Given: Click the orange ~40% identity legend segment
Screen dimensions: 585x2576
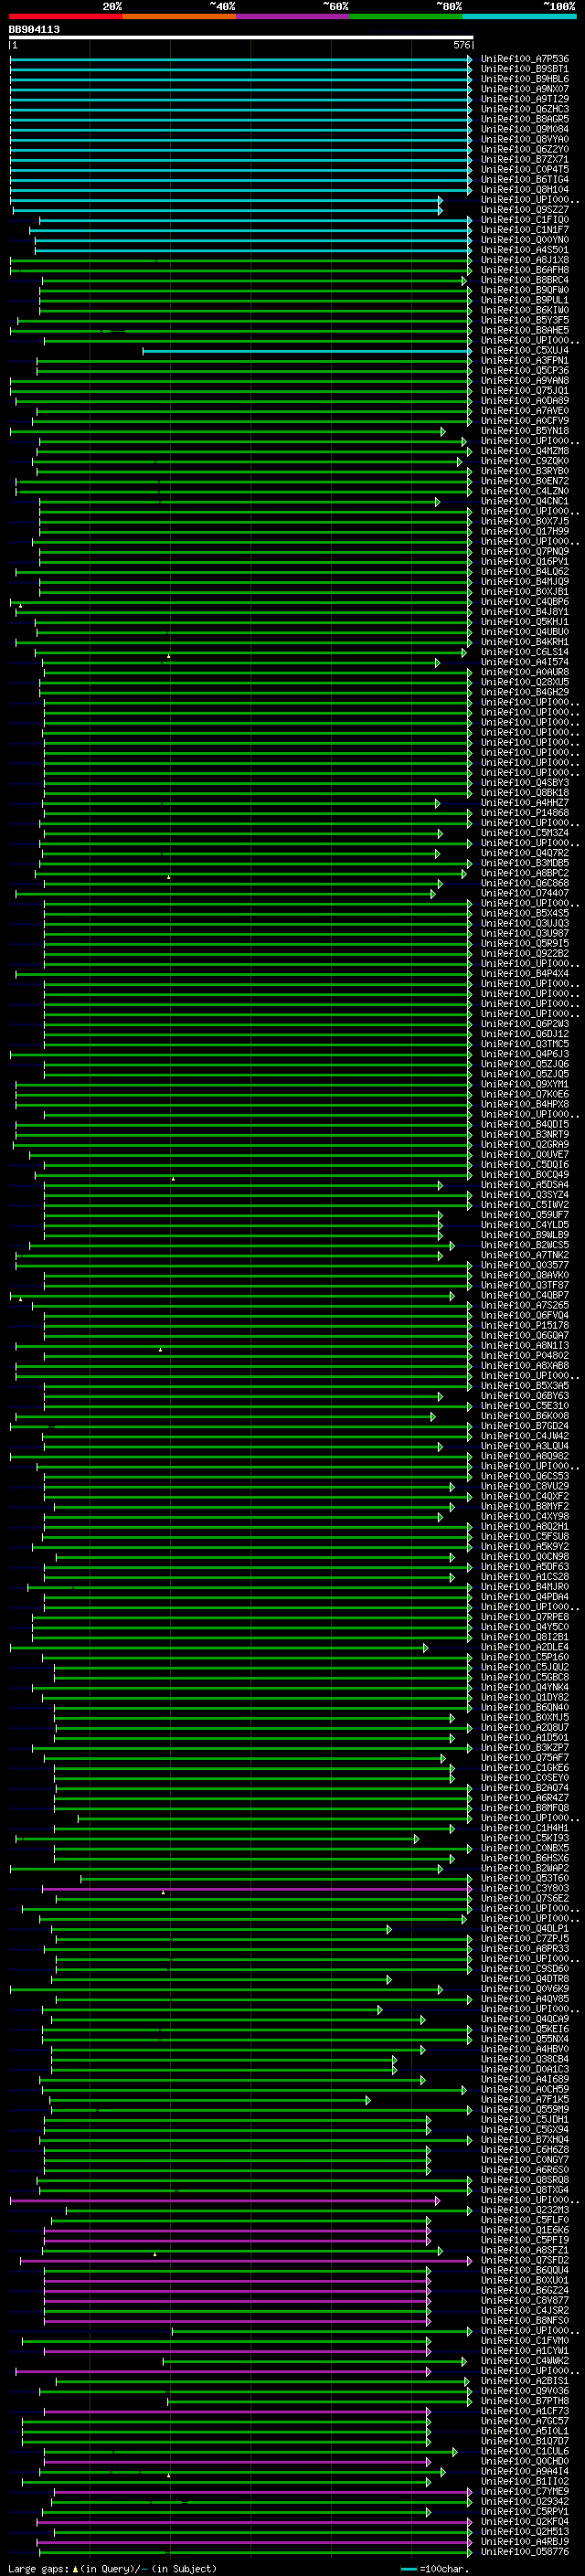Looking at the screenshot, I should click(x=179, y=16).
